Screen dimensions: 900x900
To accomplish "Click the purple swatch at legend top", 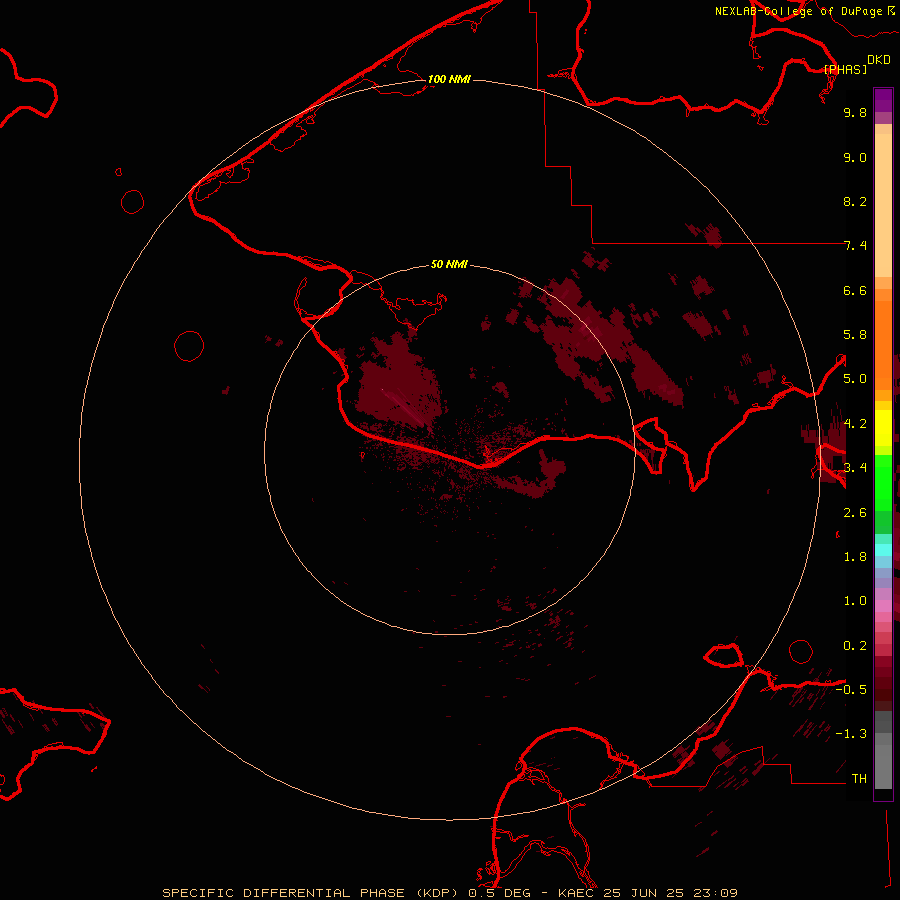I will pos(883,101).
